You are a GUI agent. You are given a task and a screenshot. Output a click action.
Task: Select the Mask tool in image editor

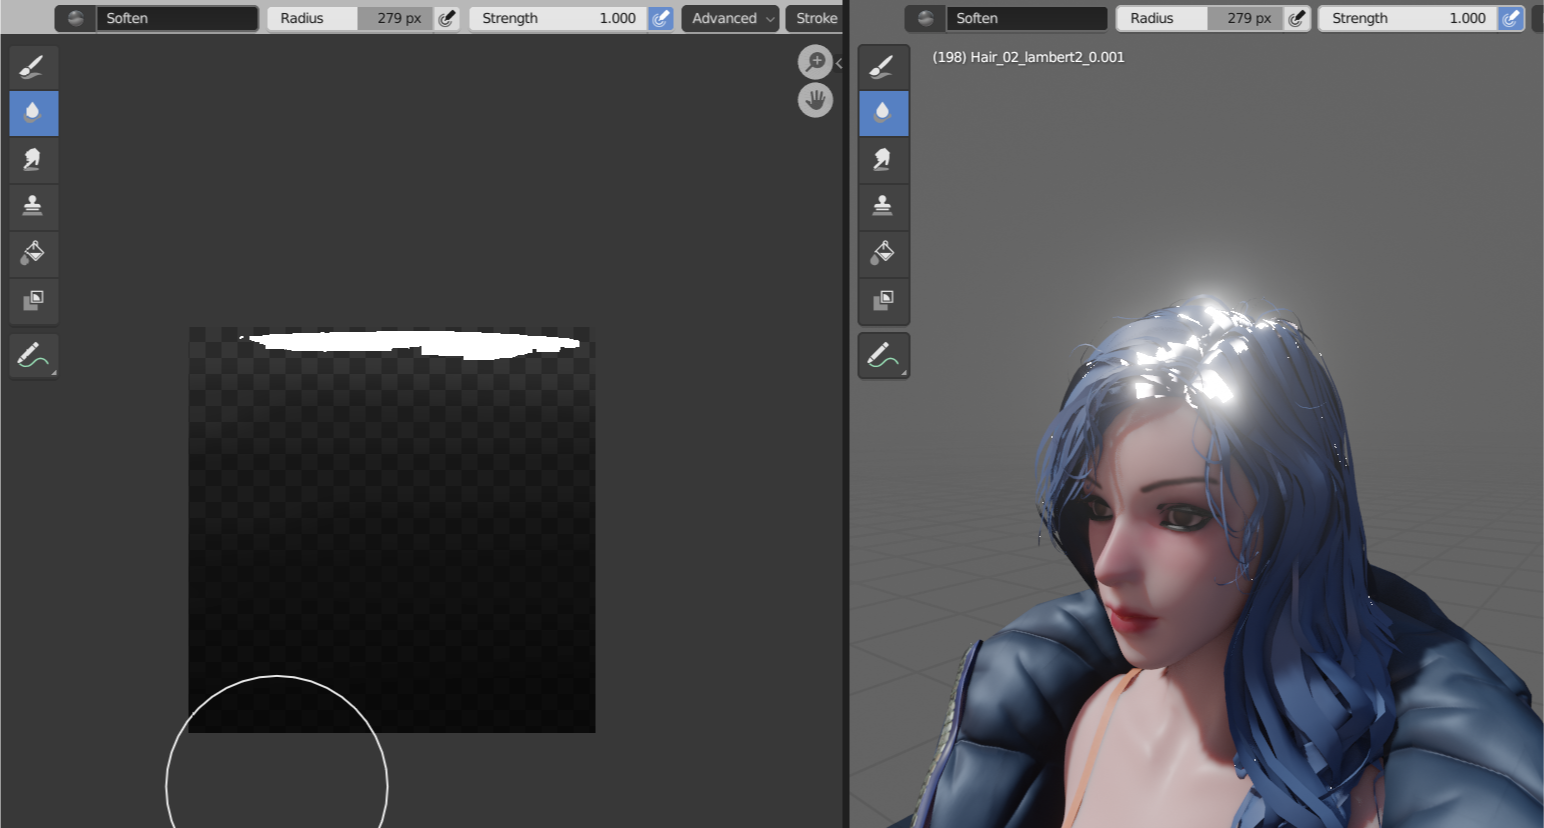pyautogui.click(x=33, y=300)
